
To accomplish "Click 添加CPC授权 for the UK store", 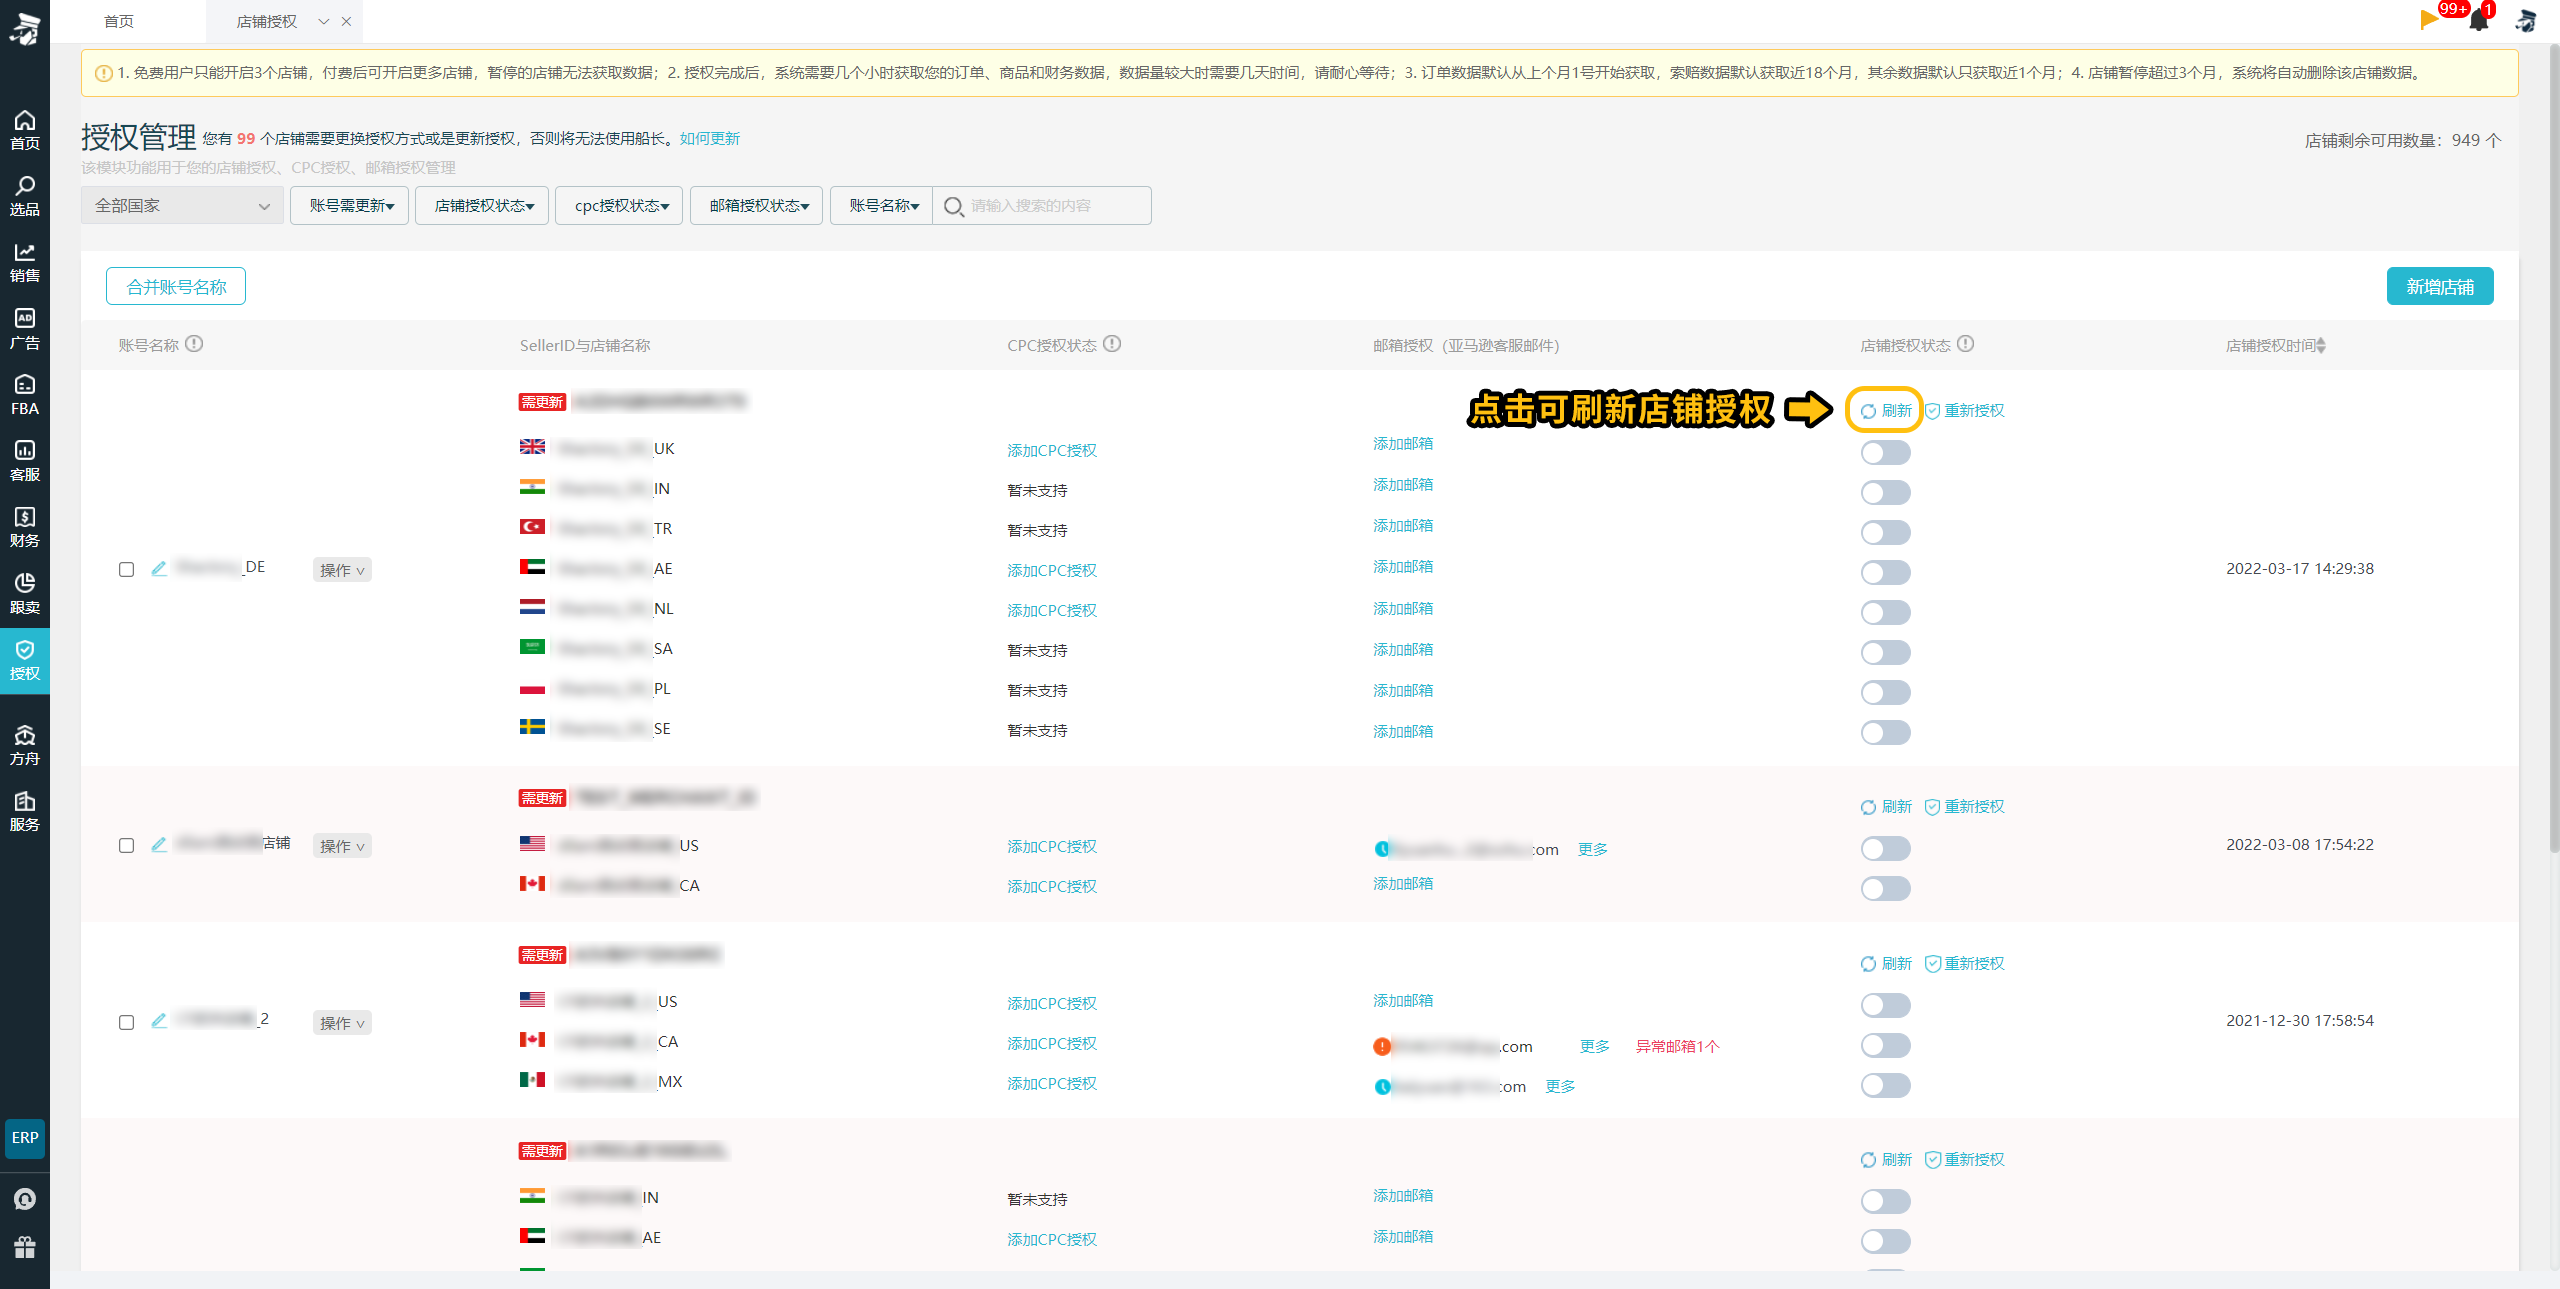I will pyautogui.click(x=1052, y=450).
